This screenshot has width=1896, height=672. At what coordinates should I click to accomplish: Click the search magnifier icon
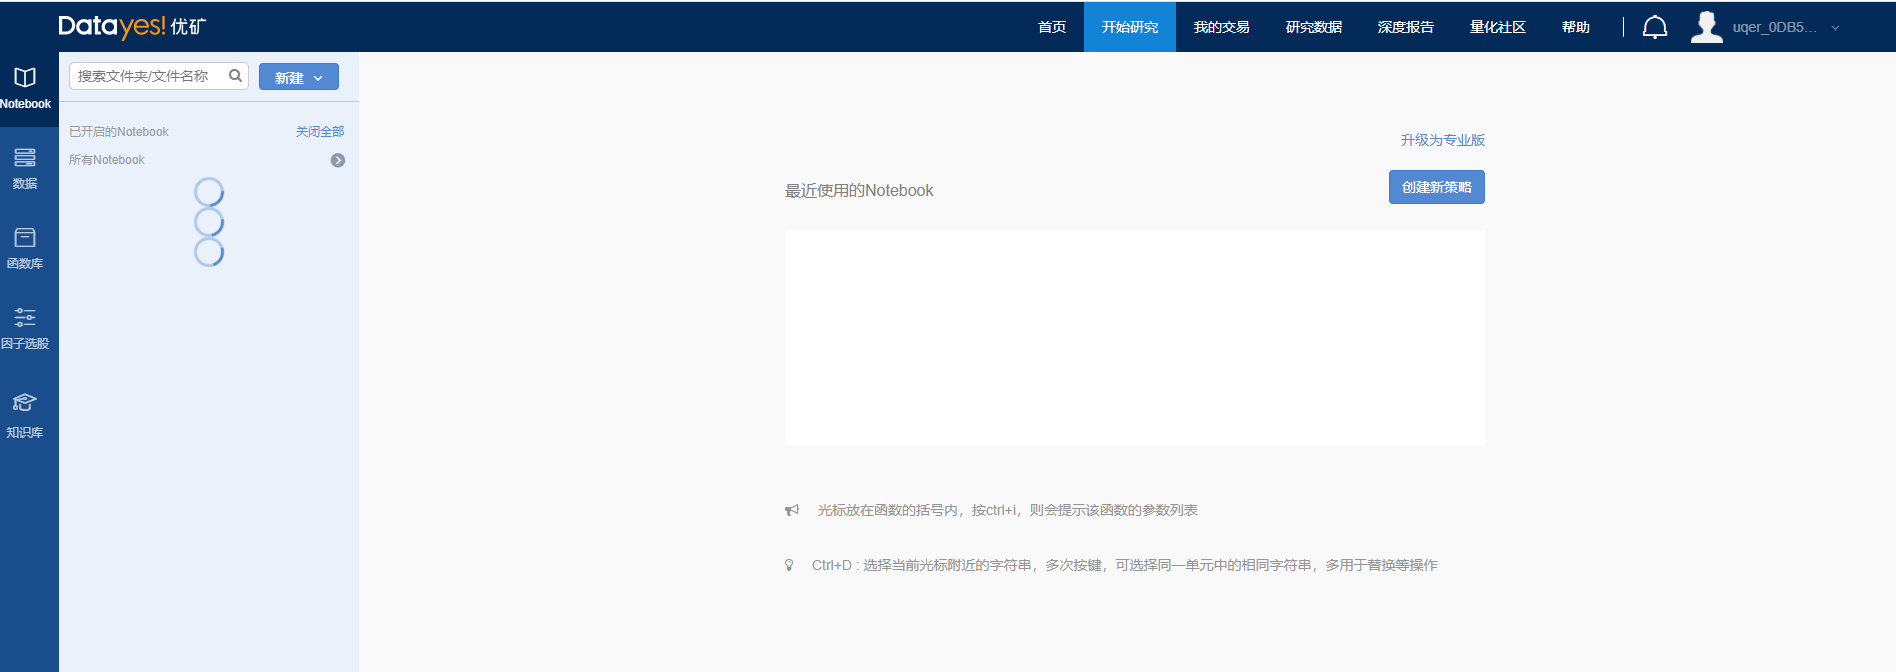(x=236, y=76)
